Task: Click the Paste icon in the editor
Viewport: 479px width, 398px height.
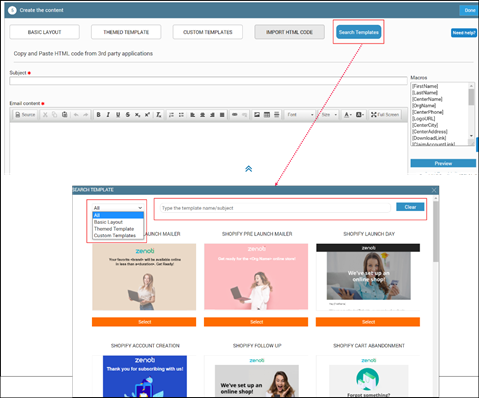Action: 65,115
